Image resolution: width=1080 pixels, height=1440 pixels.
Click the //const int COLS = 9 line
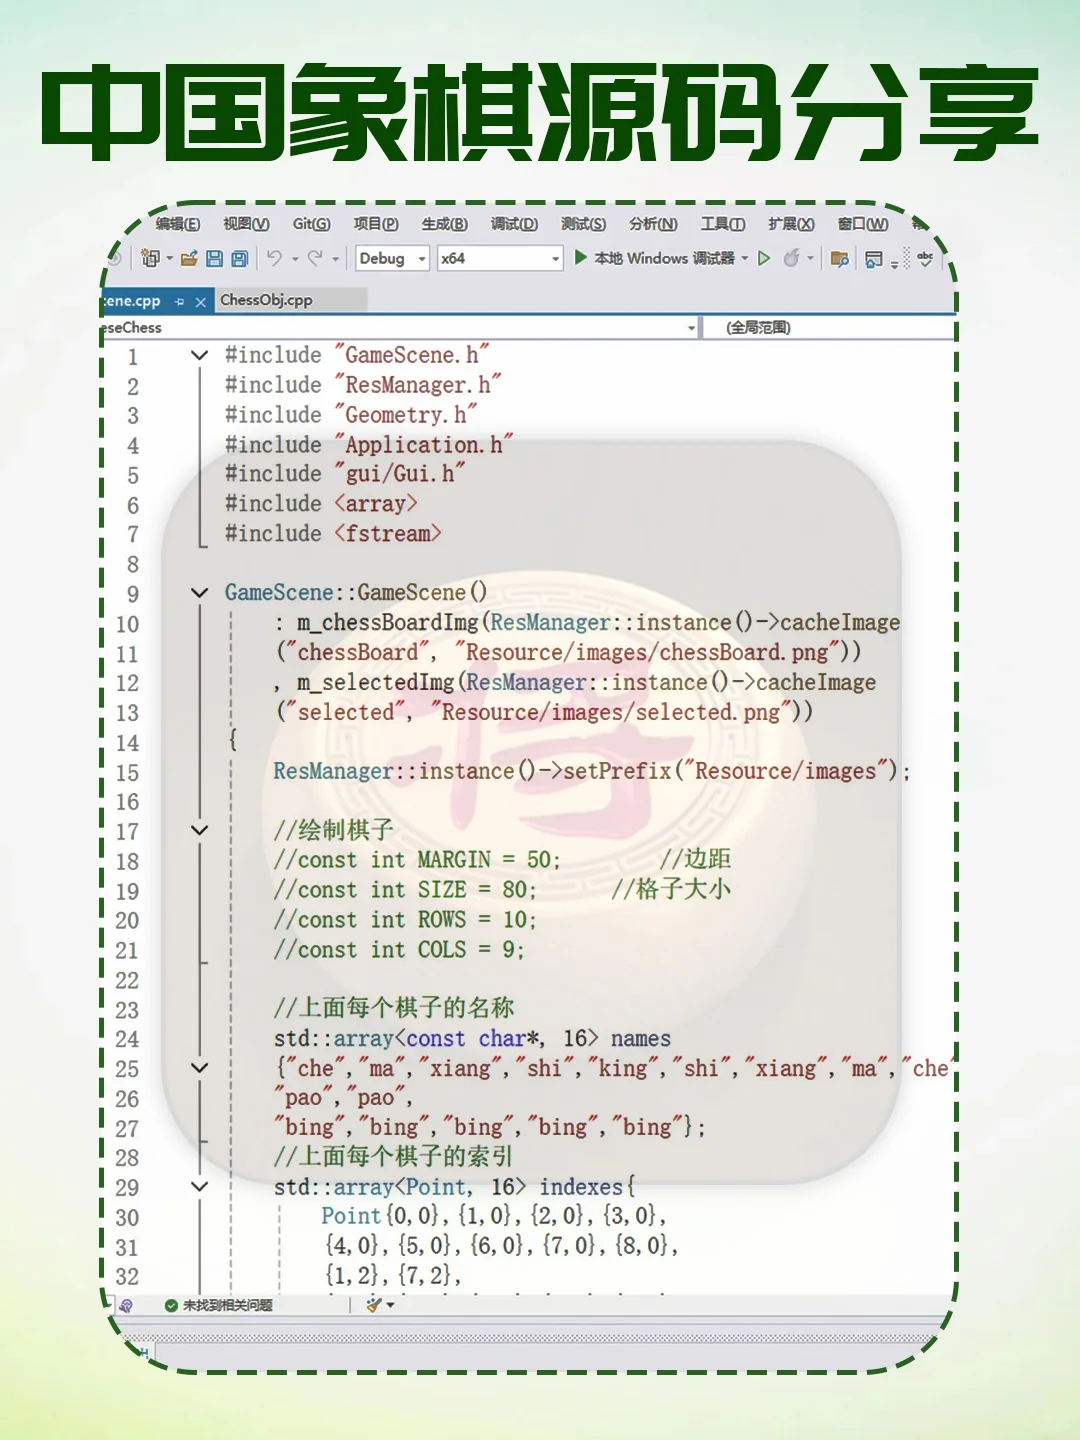tap(399, 949)
